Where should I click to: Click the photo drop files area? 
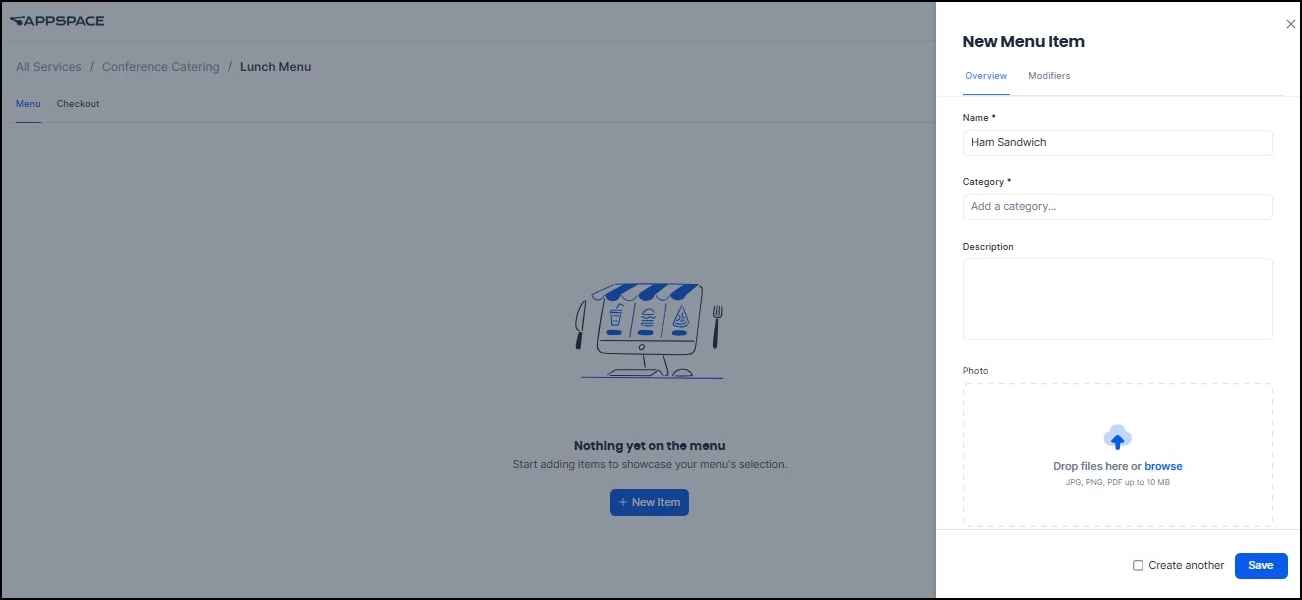coord(1117,455)
